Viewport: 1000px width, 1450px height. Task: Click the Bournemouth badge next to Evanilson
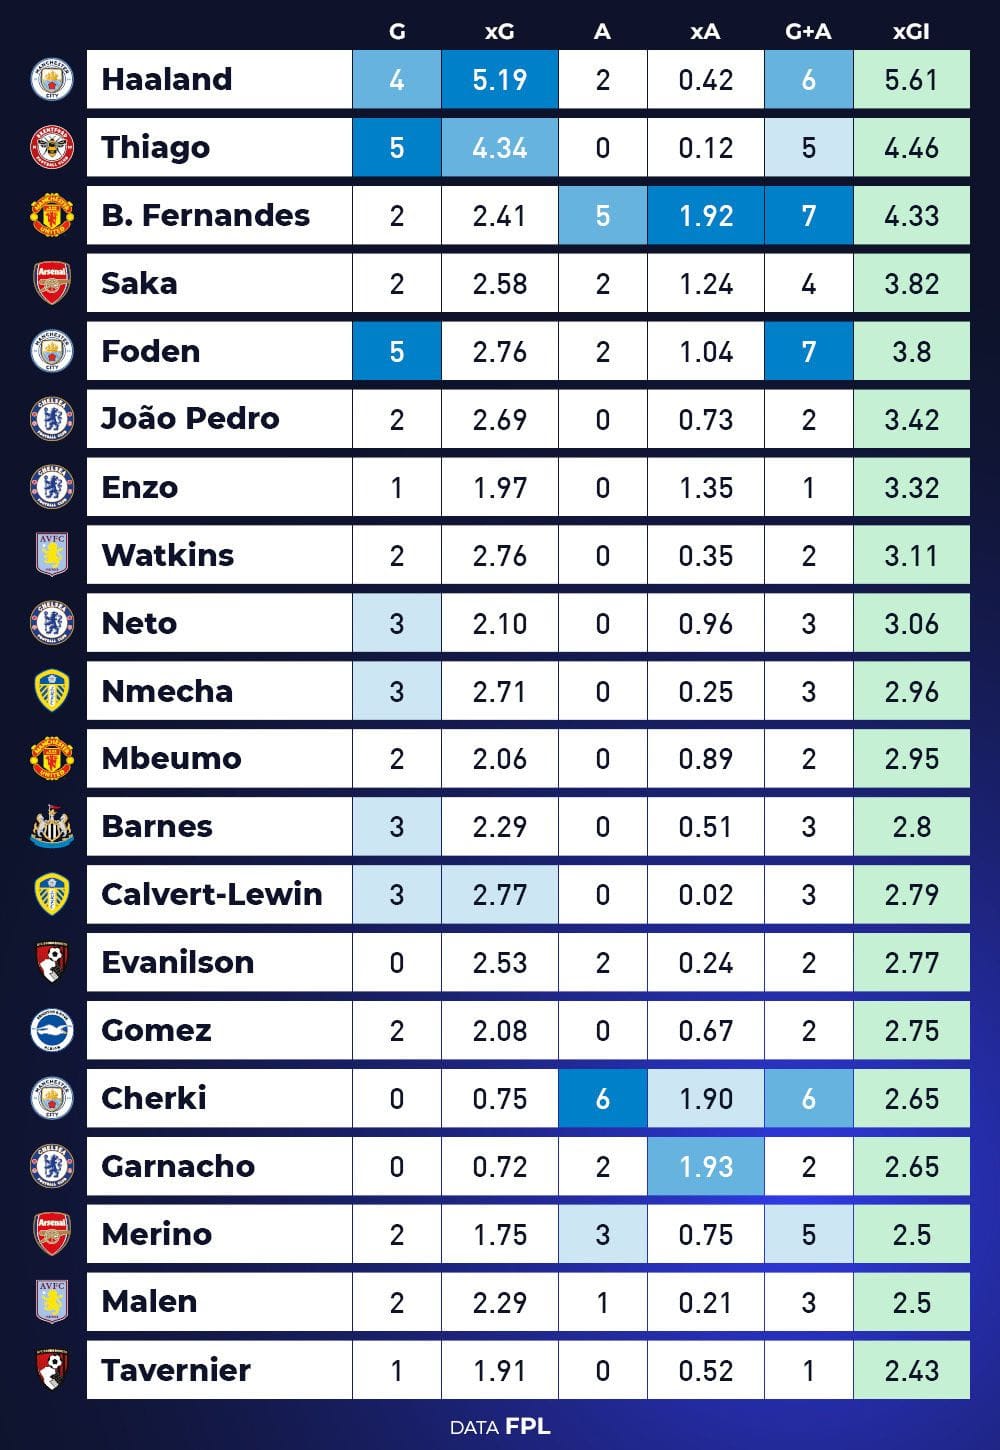tap(52, 962)
